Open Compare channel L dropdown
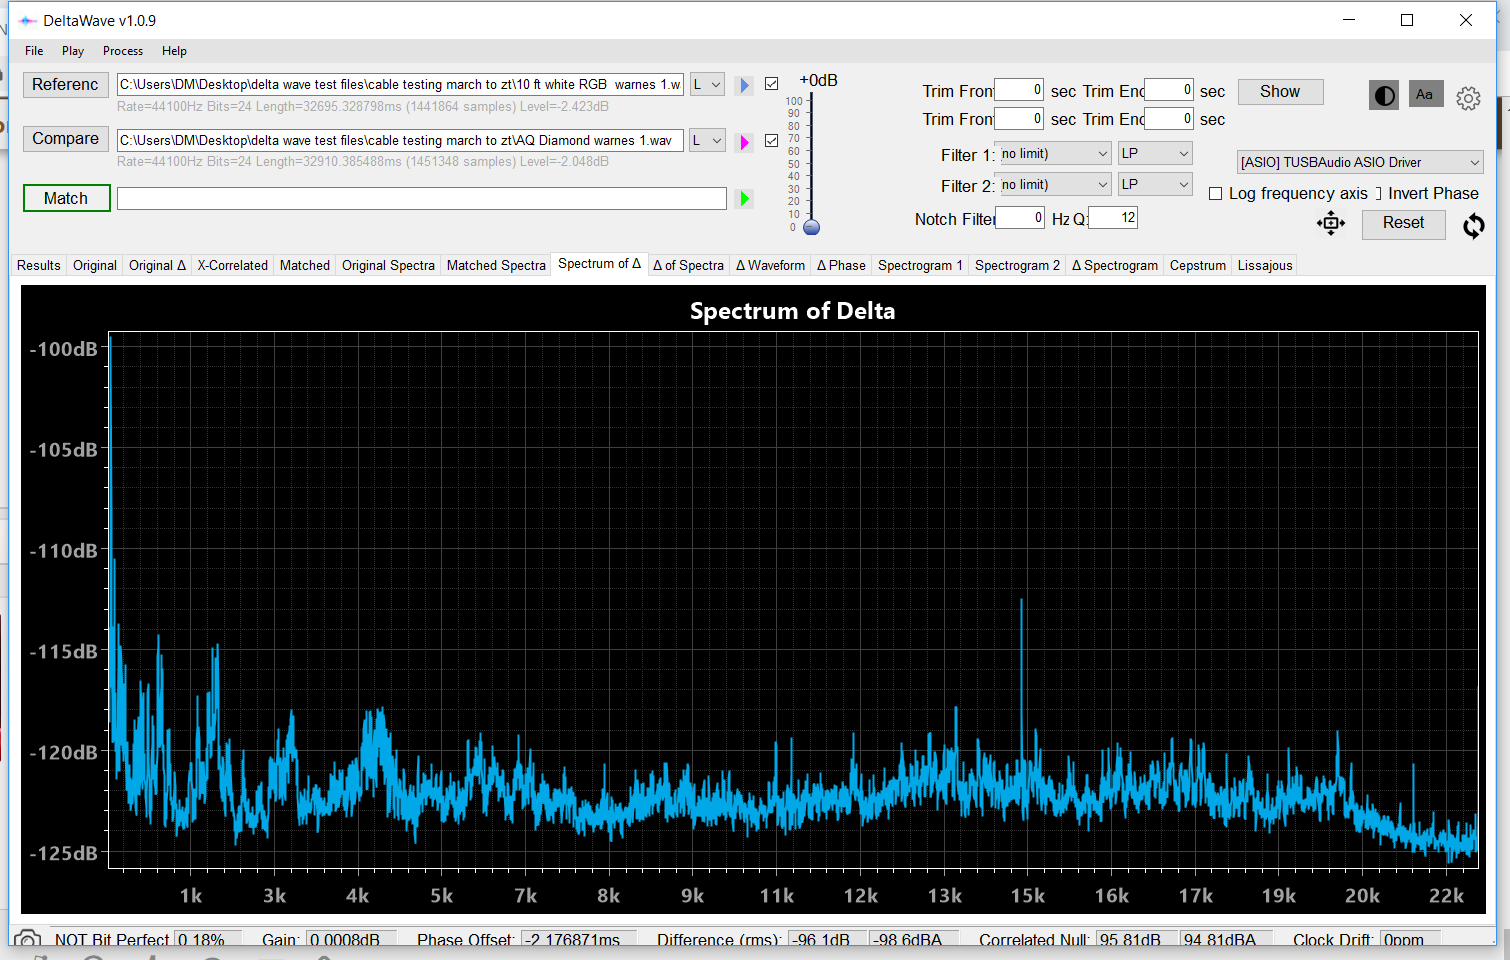This screenshot has height=960, width=1510. (707, 141)
